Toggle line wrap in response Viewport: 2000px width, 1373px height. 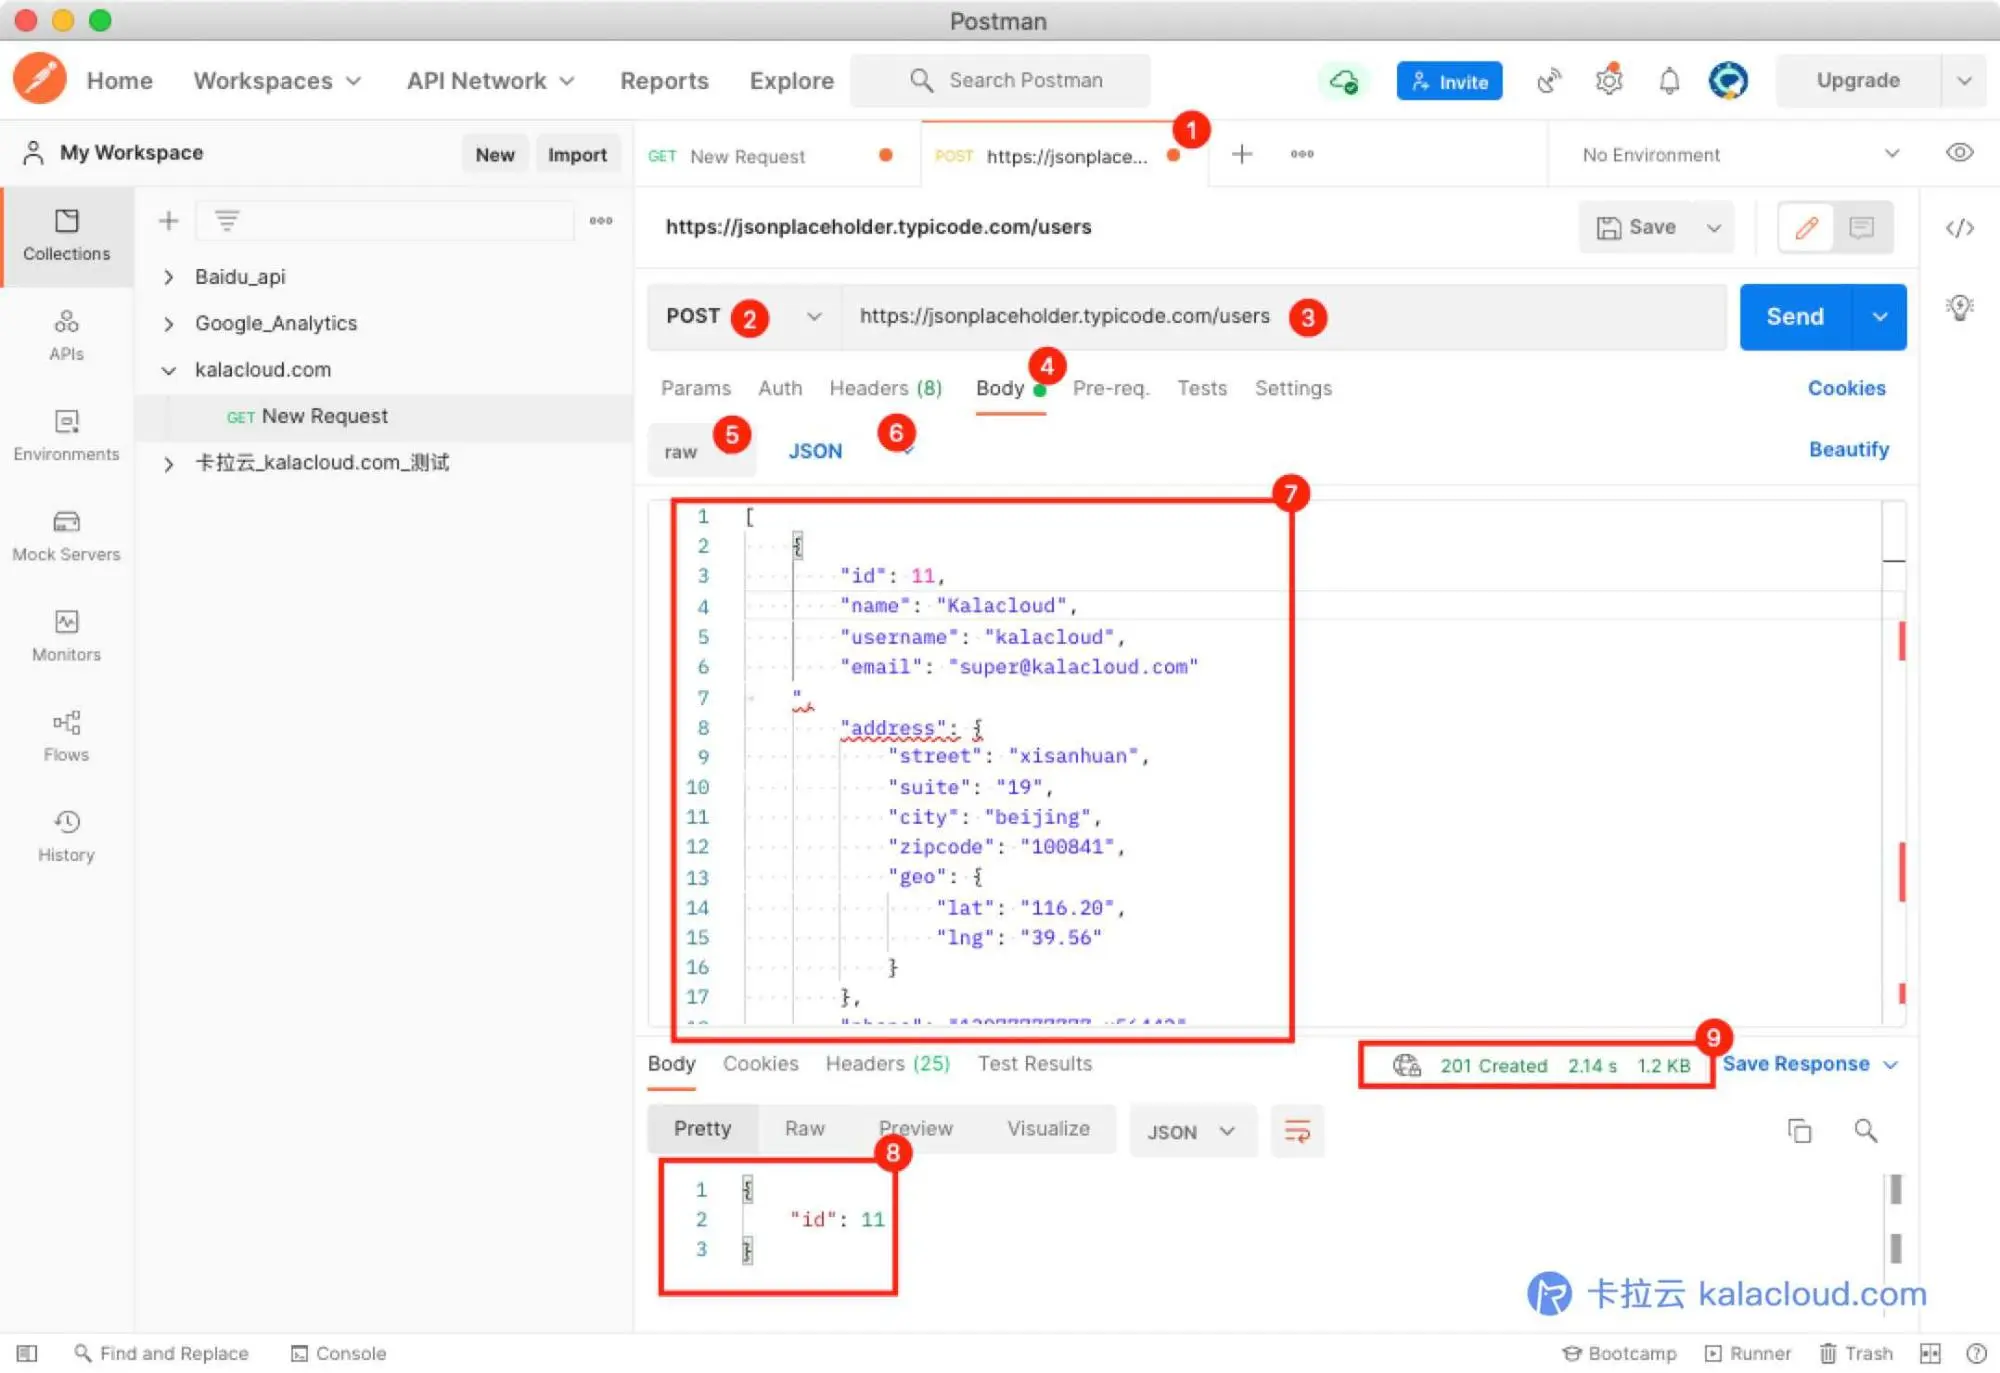(1297, 1131)
